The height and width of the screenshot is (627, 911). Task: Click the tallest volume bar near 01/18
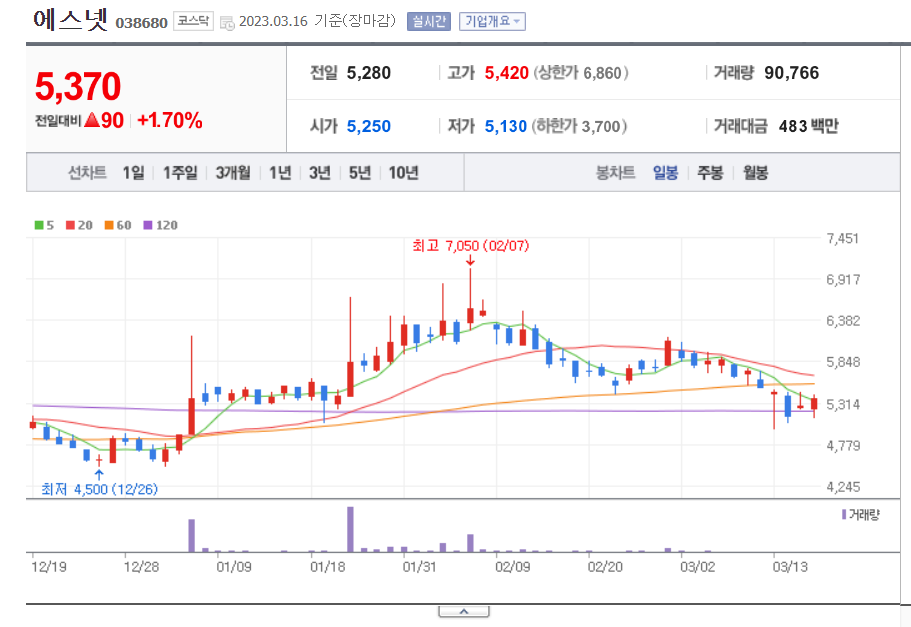(x=350, y=529)
